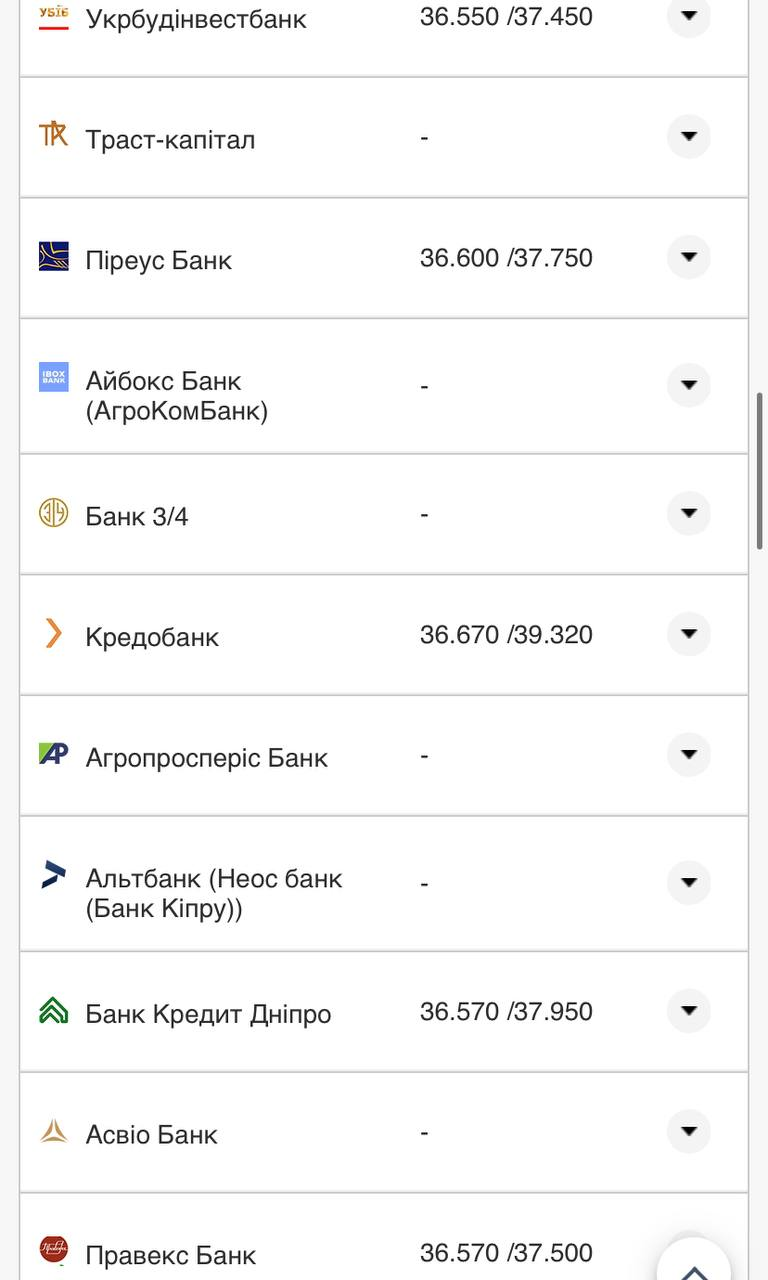Click the Банк 3/4 logo icon
The image size is (768, 1280).
coord(53,514)
